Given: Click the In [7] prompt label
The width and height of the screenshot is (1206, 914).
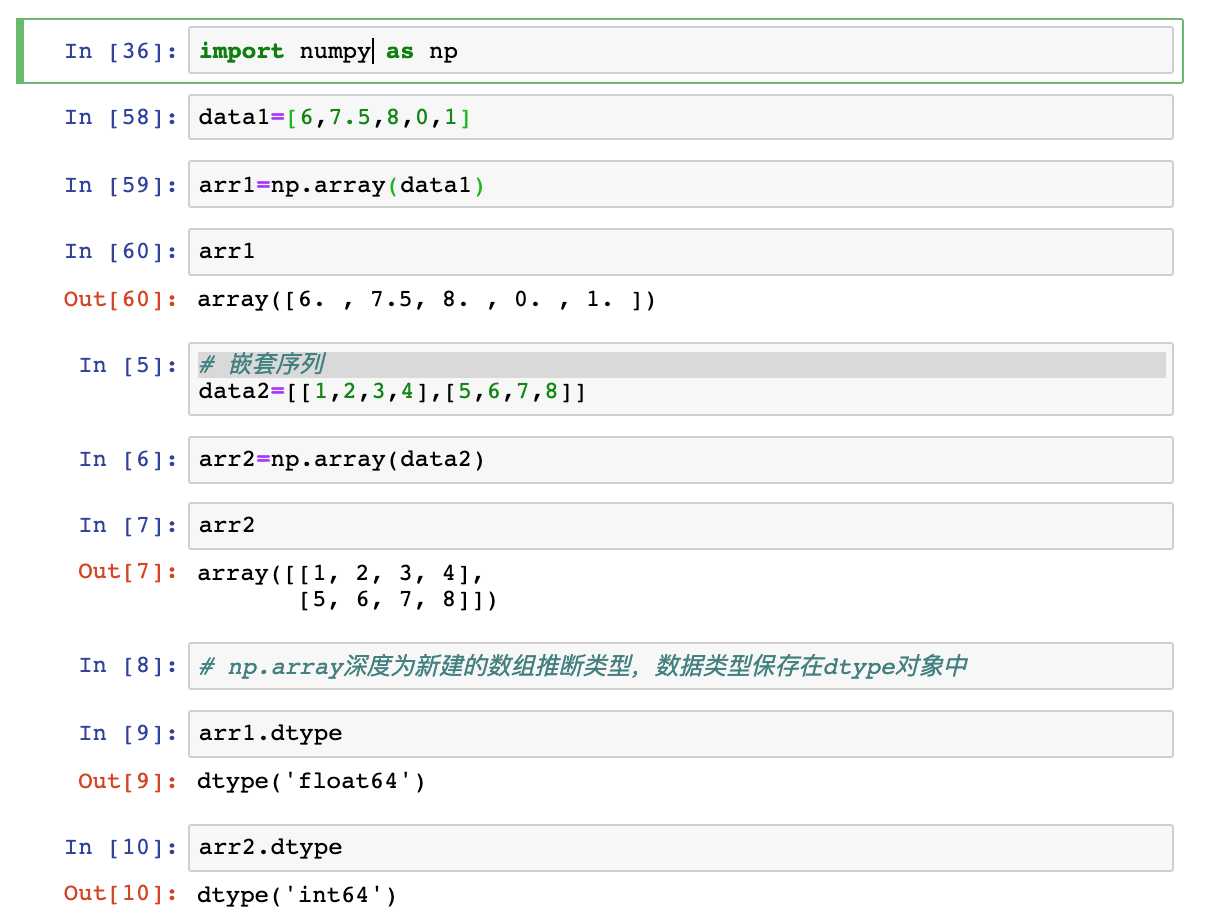Looking at the screenshot, I should [128, 526].
